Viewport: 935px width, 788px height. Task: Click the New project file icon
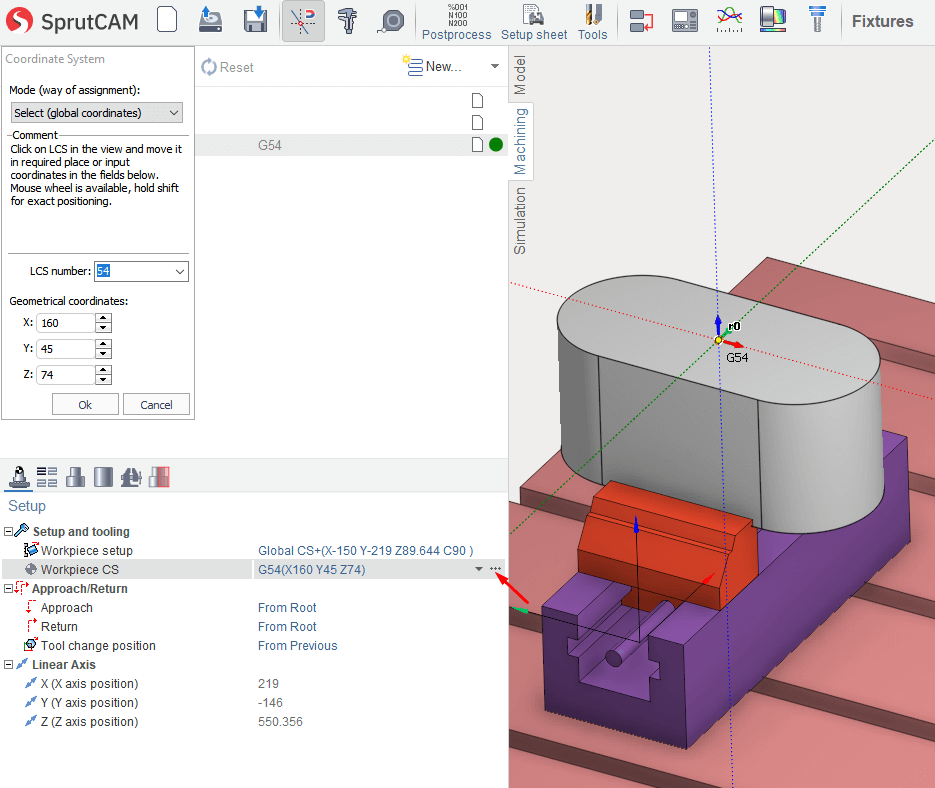(167, 20)
